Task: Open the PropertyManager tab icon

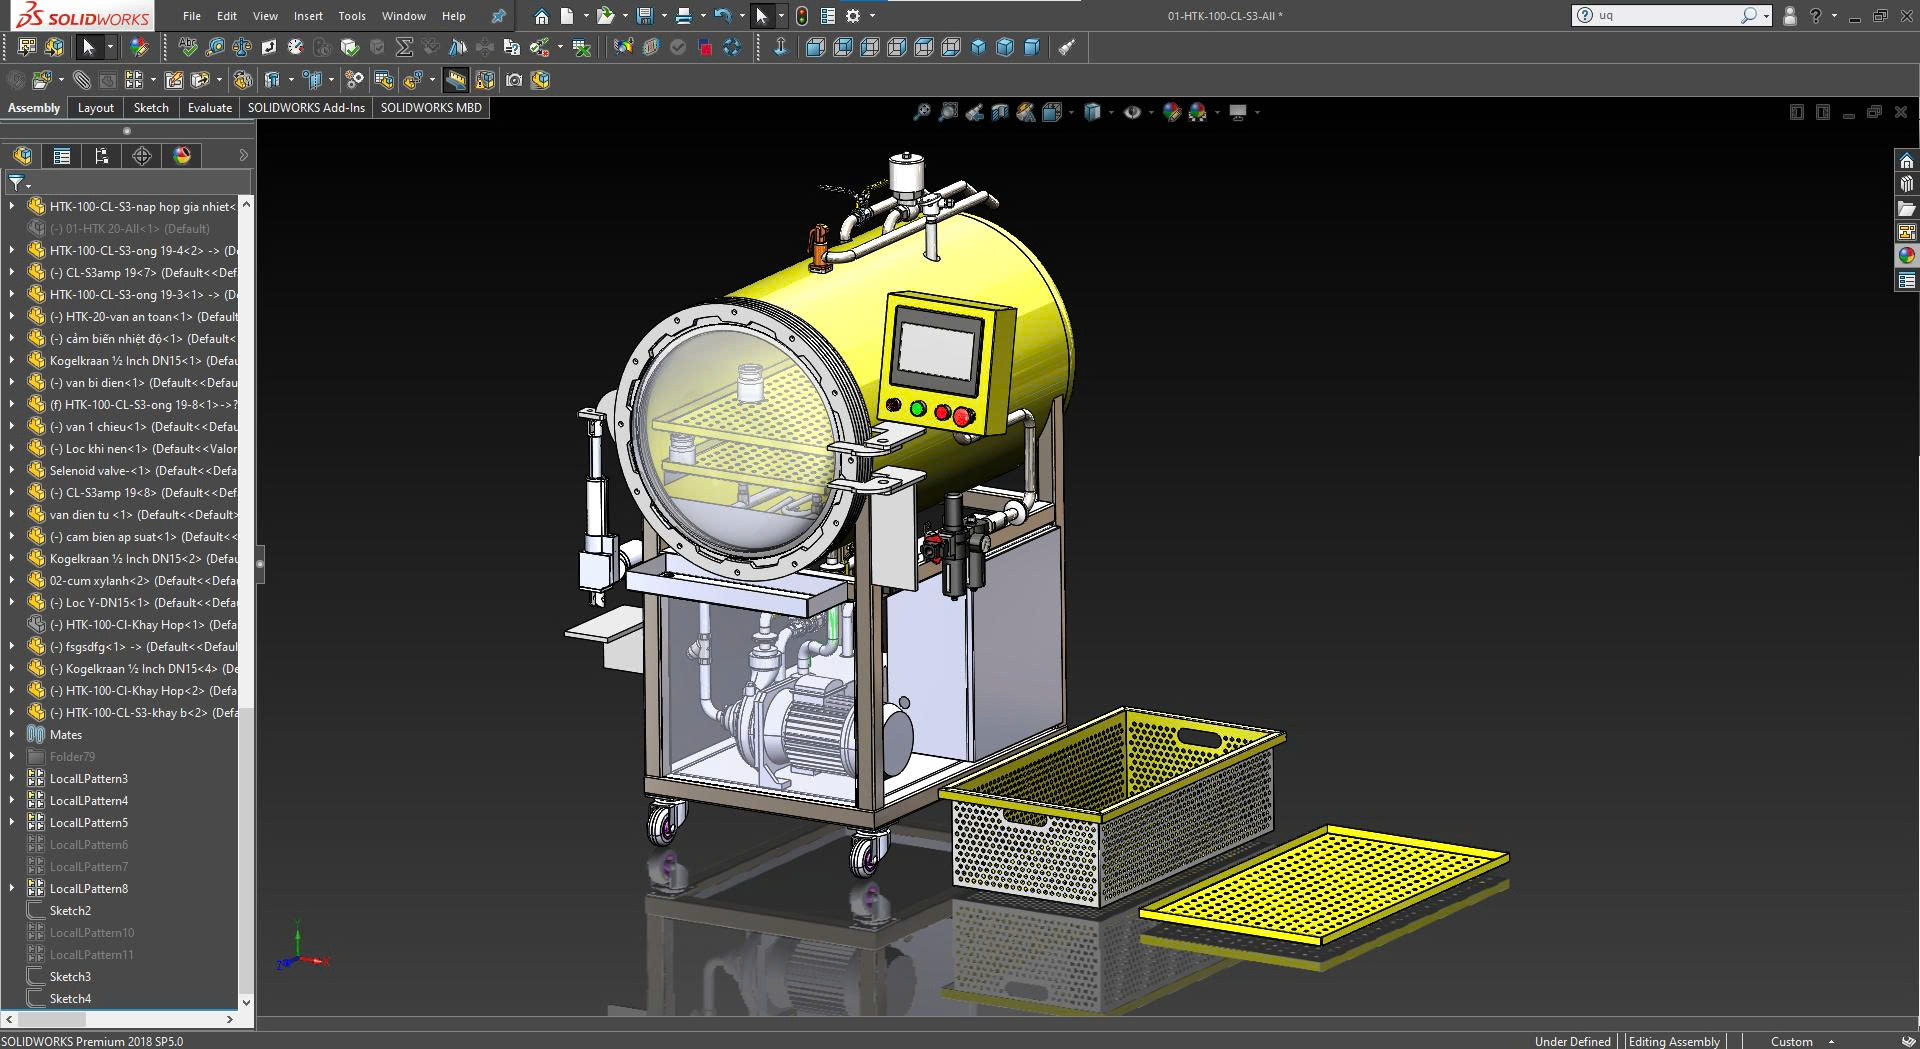Action: coord(62,156)
